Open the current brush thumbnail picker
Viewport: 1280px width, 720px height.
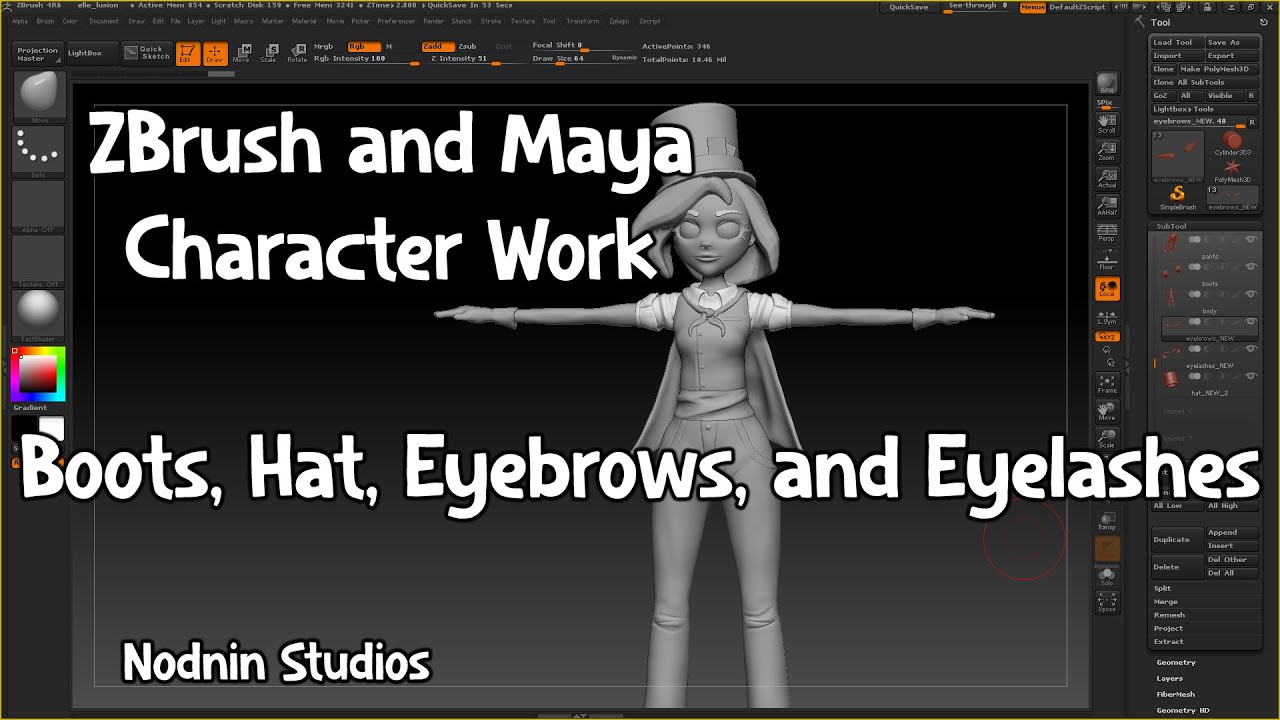pyautogui.click(x=39, y=98)
